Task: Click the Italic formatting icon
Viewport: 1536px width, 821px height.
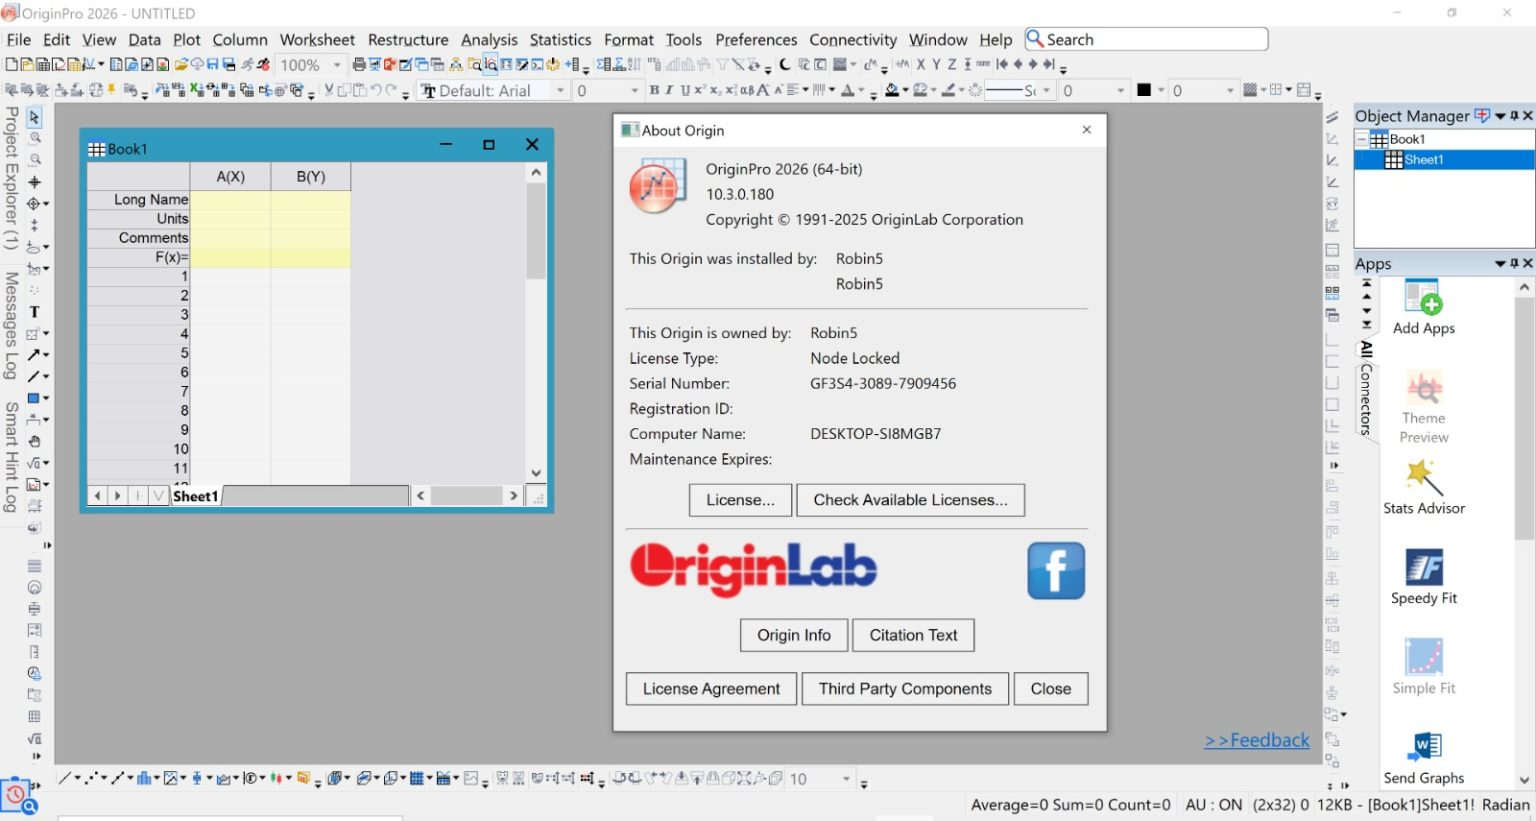Action: tap(669, 91)
